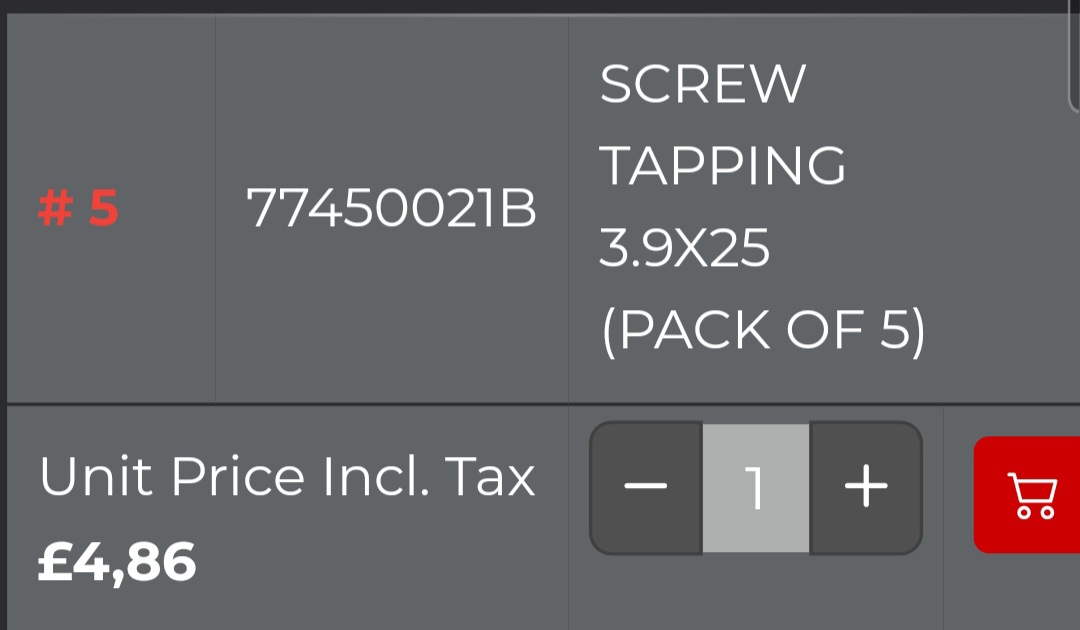Screen dimensions: 1080x630
Task: Tap the plus sign icon
Action: [x=865, y=488]
